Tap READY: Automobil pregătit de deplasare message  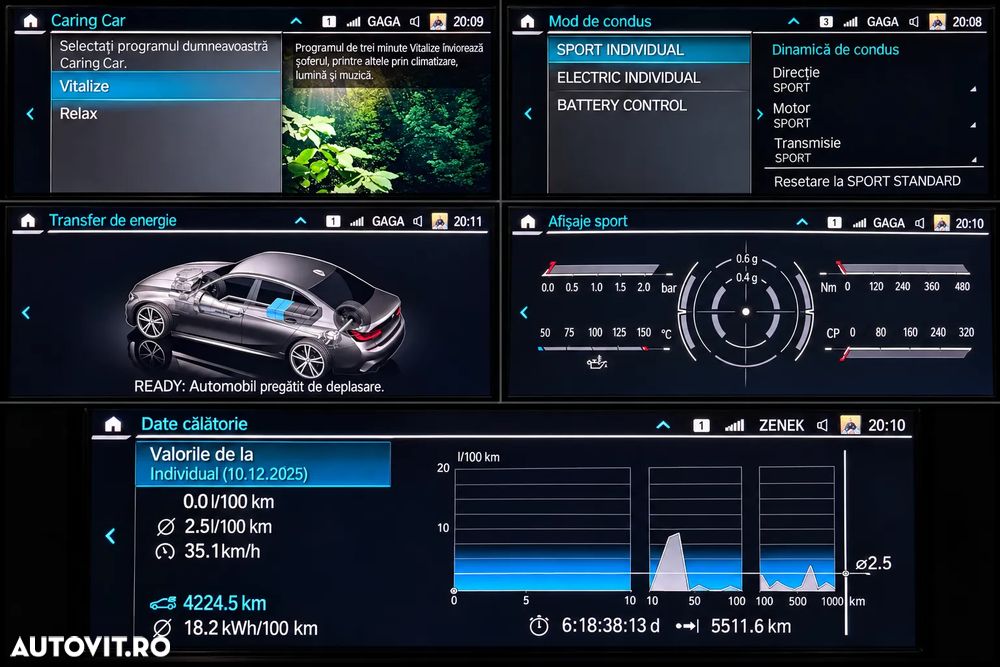click(259, 386)
